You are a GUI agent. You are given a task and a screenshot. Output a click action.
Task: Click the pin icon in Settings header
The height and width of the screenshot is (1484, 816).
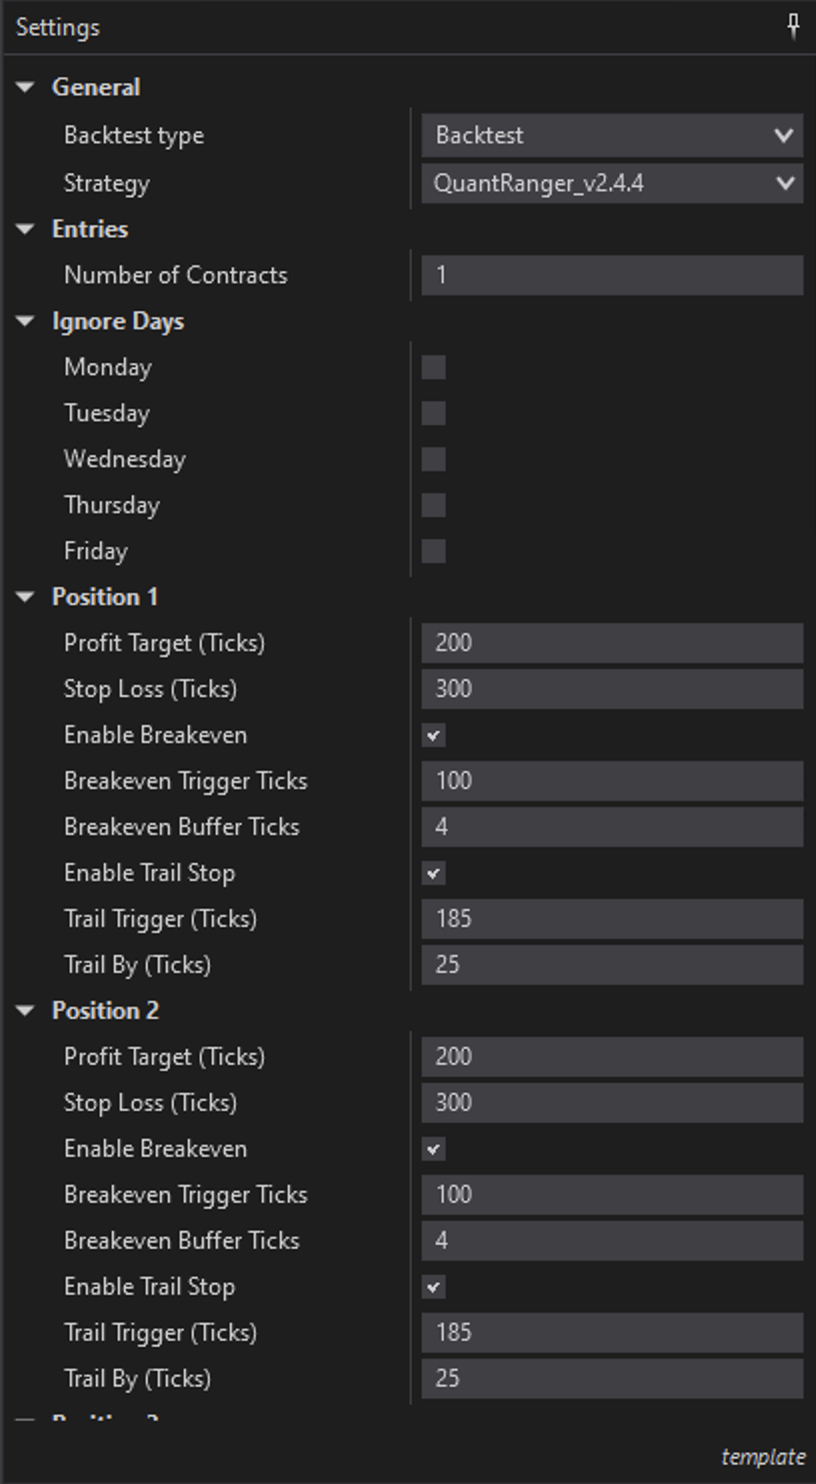point(794,27)
